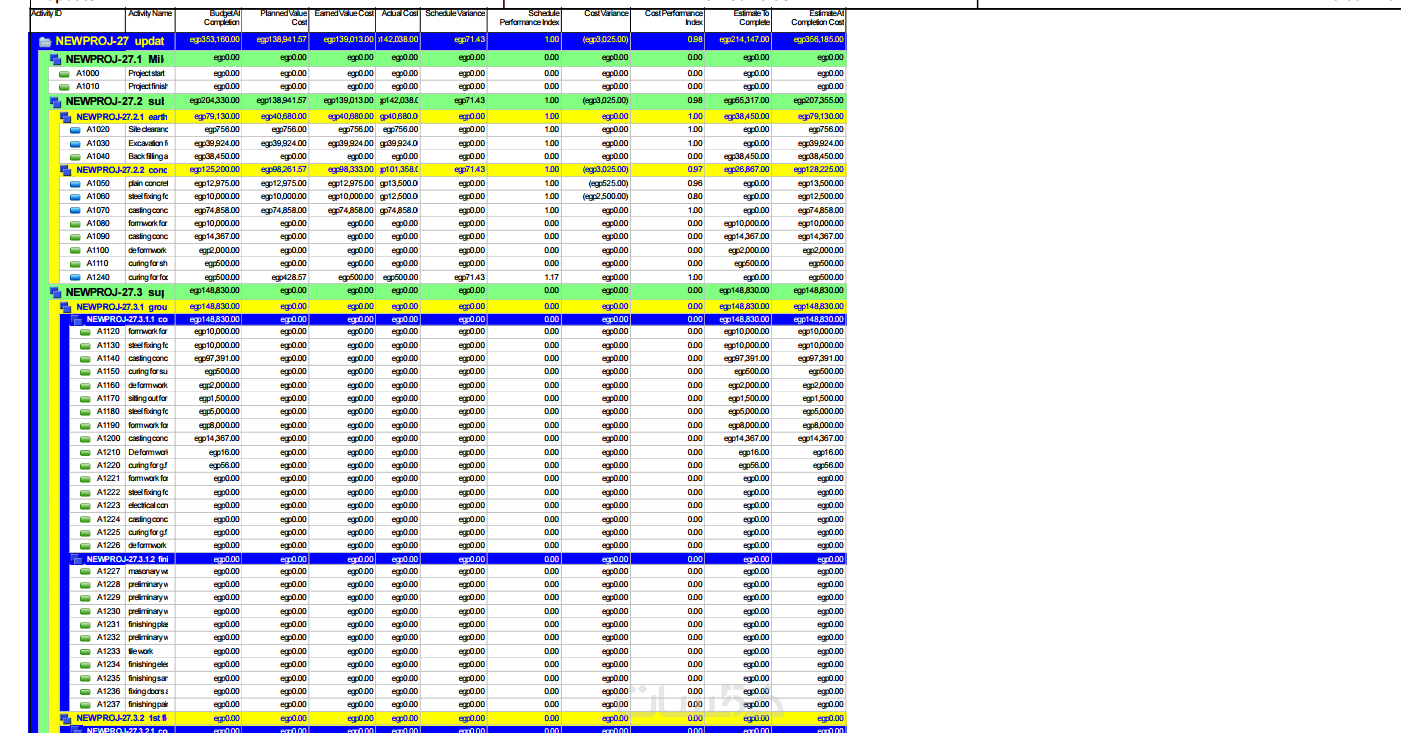The height and width of the screenshot is (733, 1401).
Task: Click the activity ID text A1150
Action: [109, 372]
